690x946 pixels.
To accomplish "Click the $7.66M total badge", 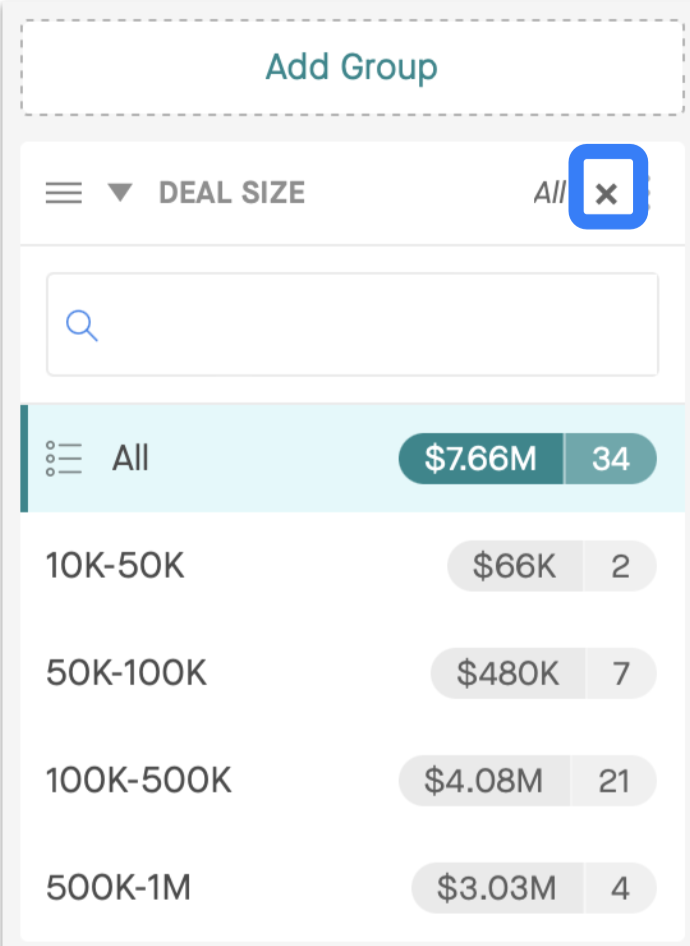I will tap(481, 459).
